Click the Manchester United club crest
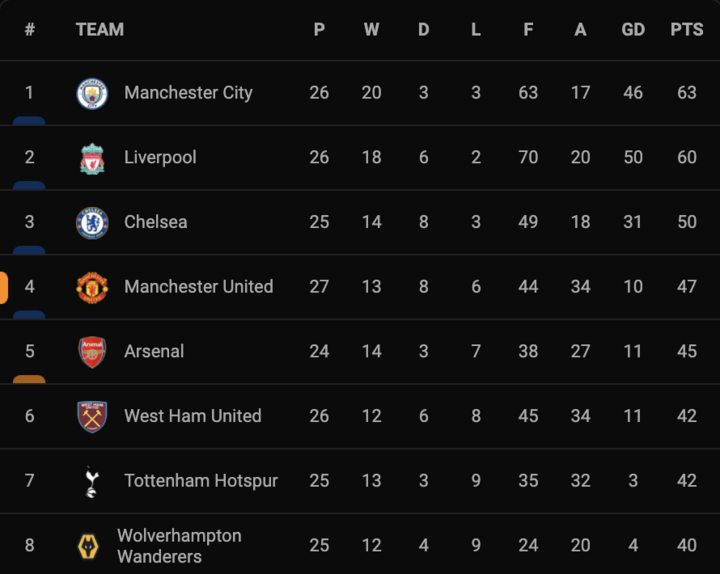720x574 pixels. pos(93,287)
